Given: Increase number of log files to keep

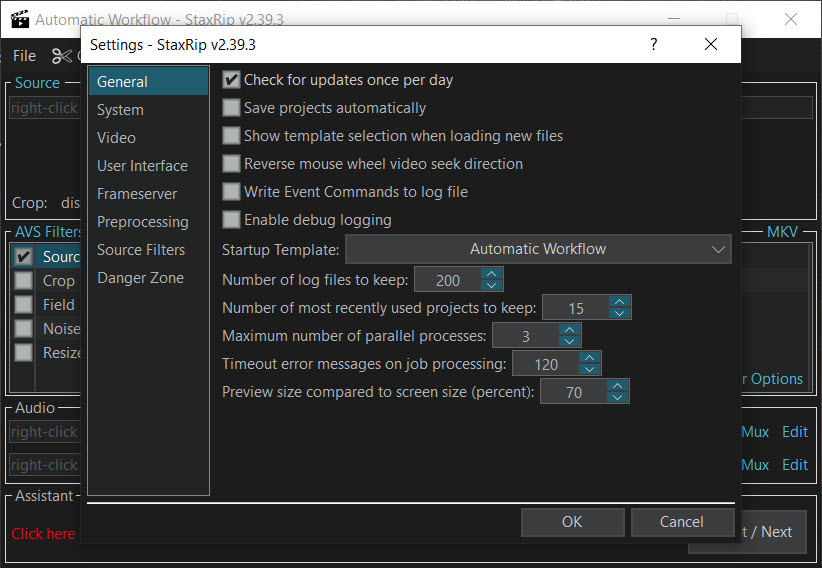Looking at the screenshot, I should coord(491,273).
